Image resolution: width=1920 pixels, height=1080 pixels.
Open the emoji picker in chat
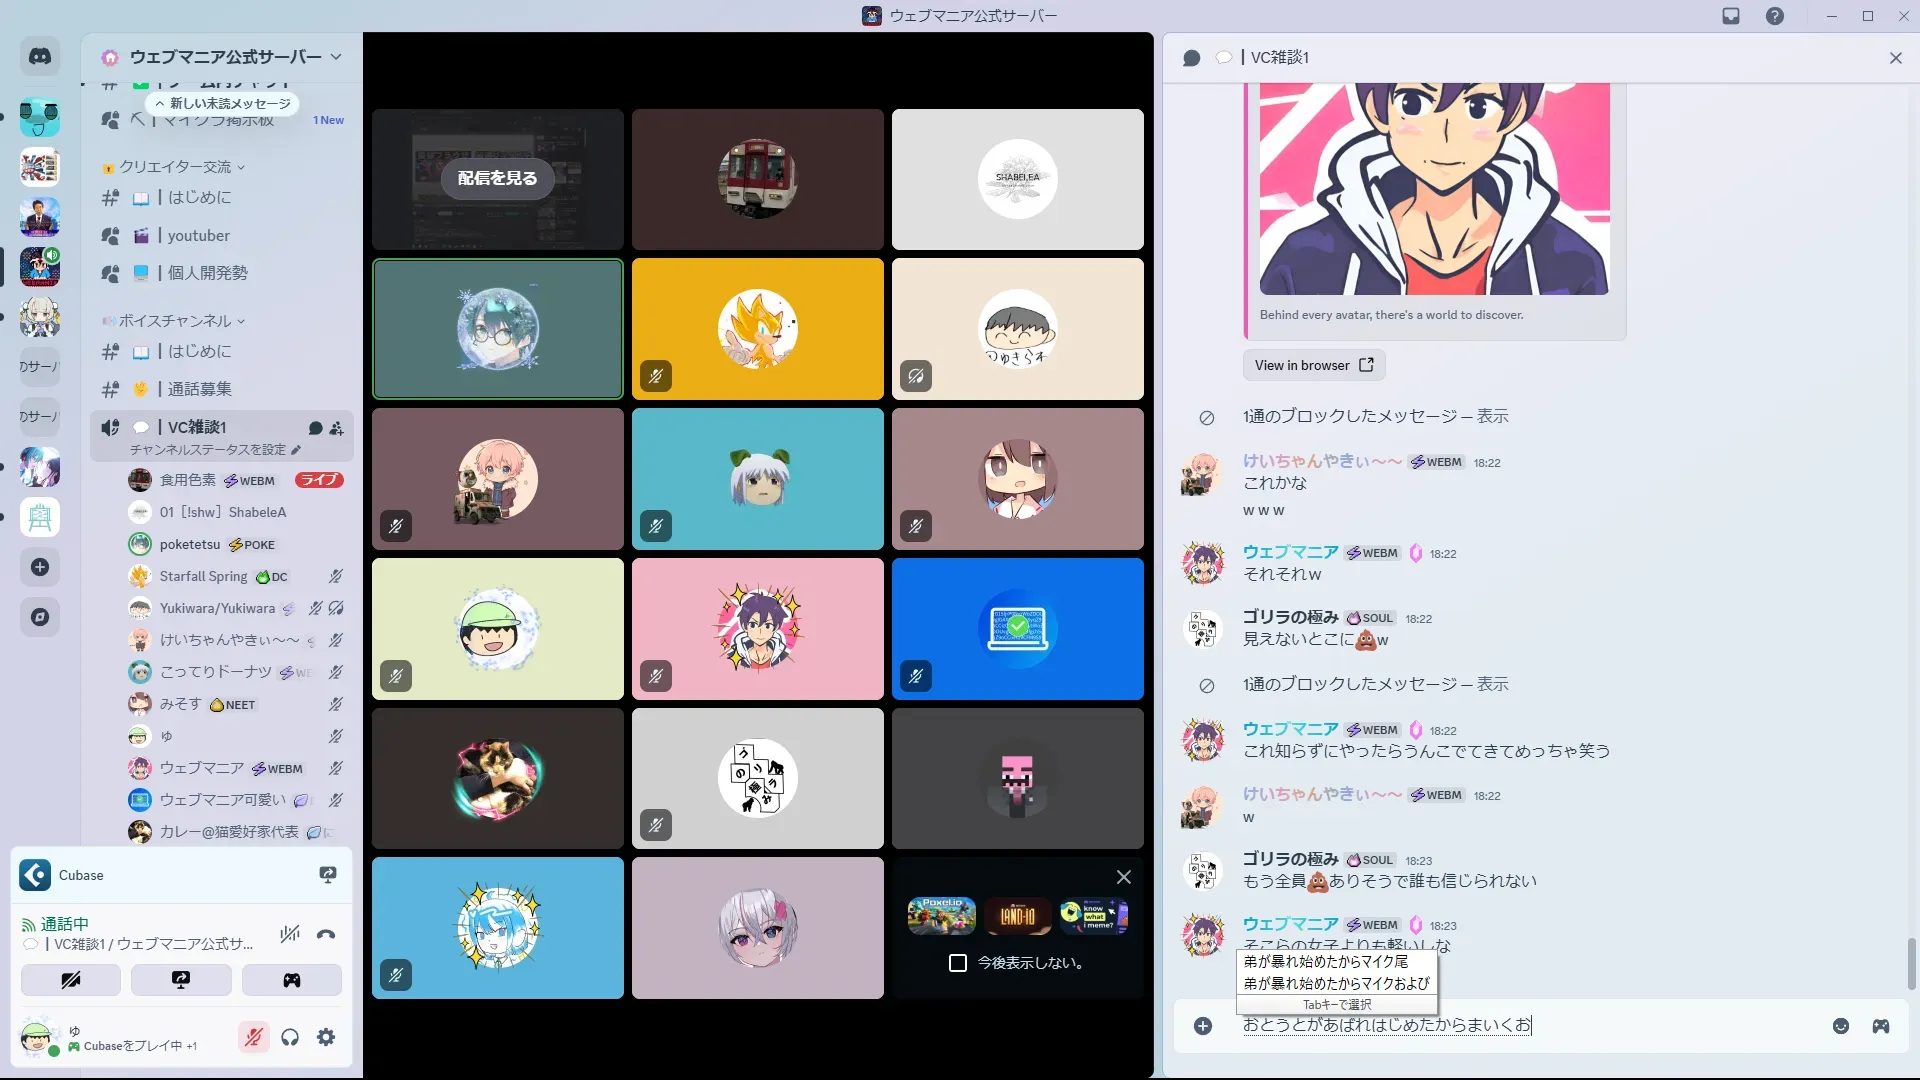[x=1841, y=1026]
